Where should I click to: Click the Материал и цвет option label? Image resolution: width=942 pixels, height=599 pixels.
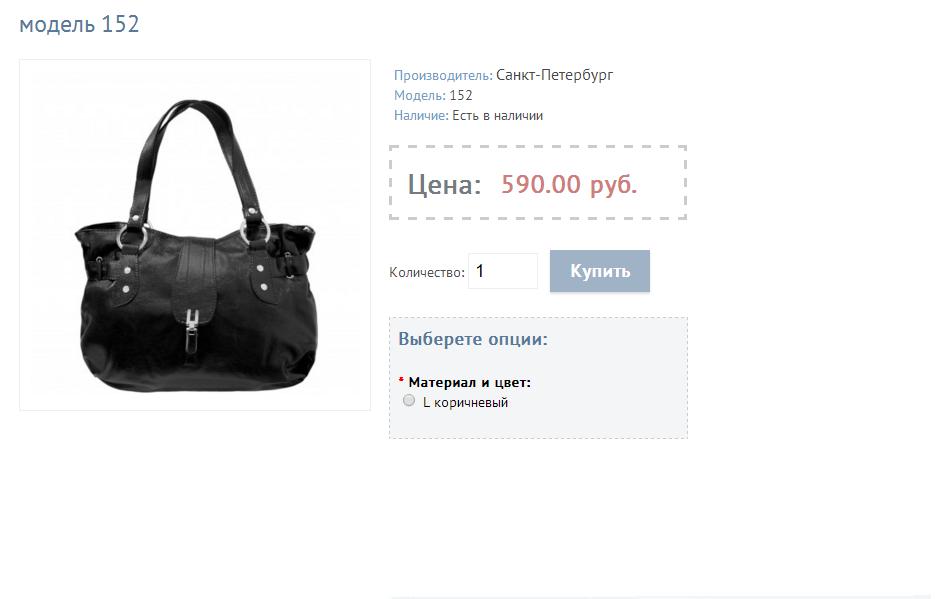pos(470,382)
